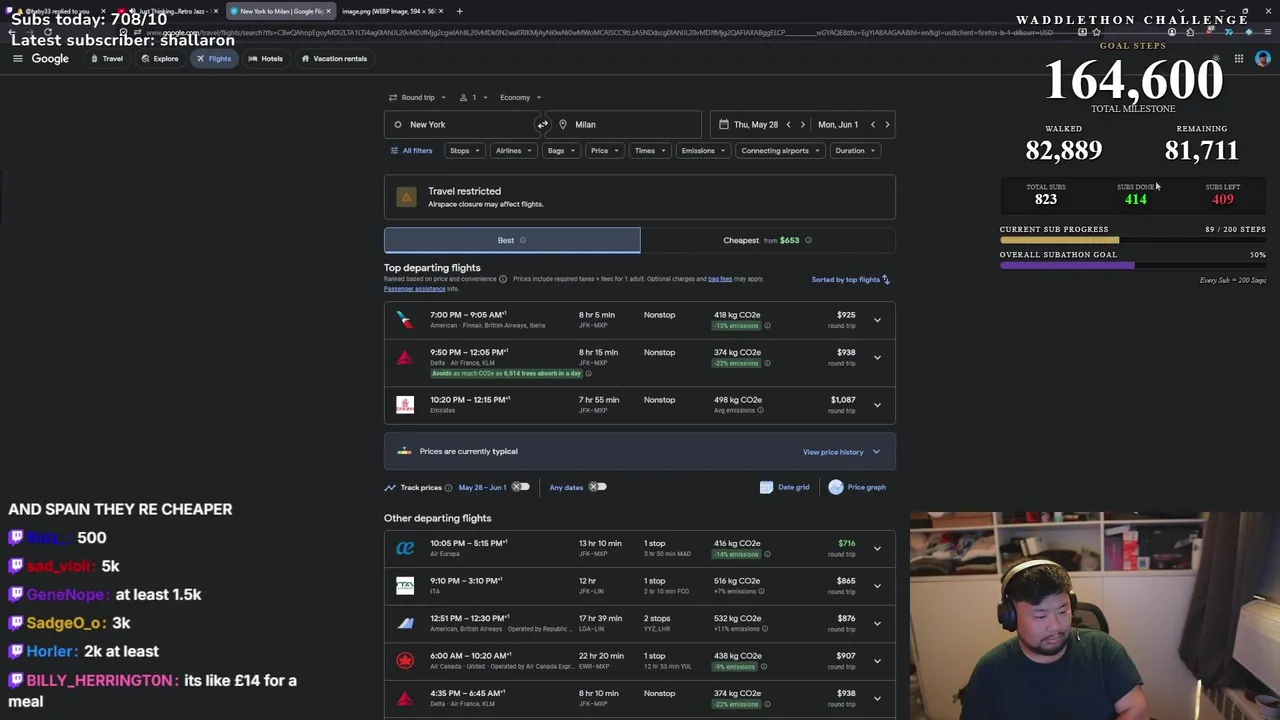Switch to the Explore tab
Viewport: 1280px width, 720px height.
(160, 59)
